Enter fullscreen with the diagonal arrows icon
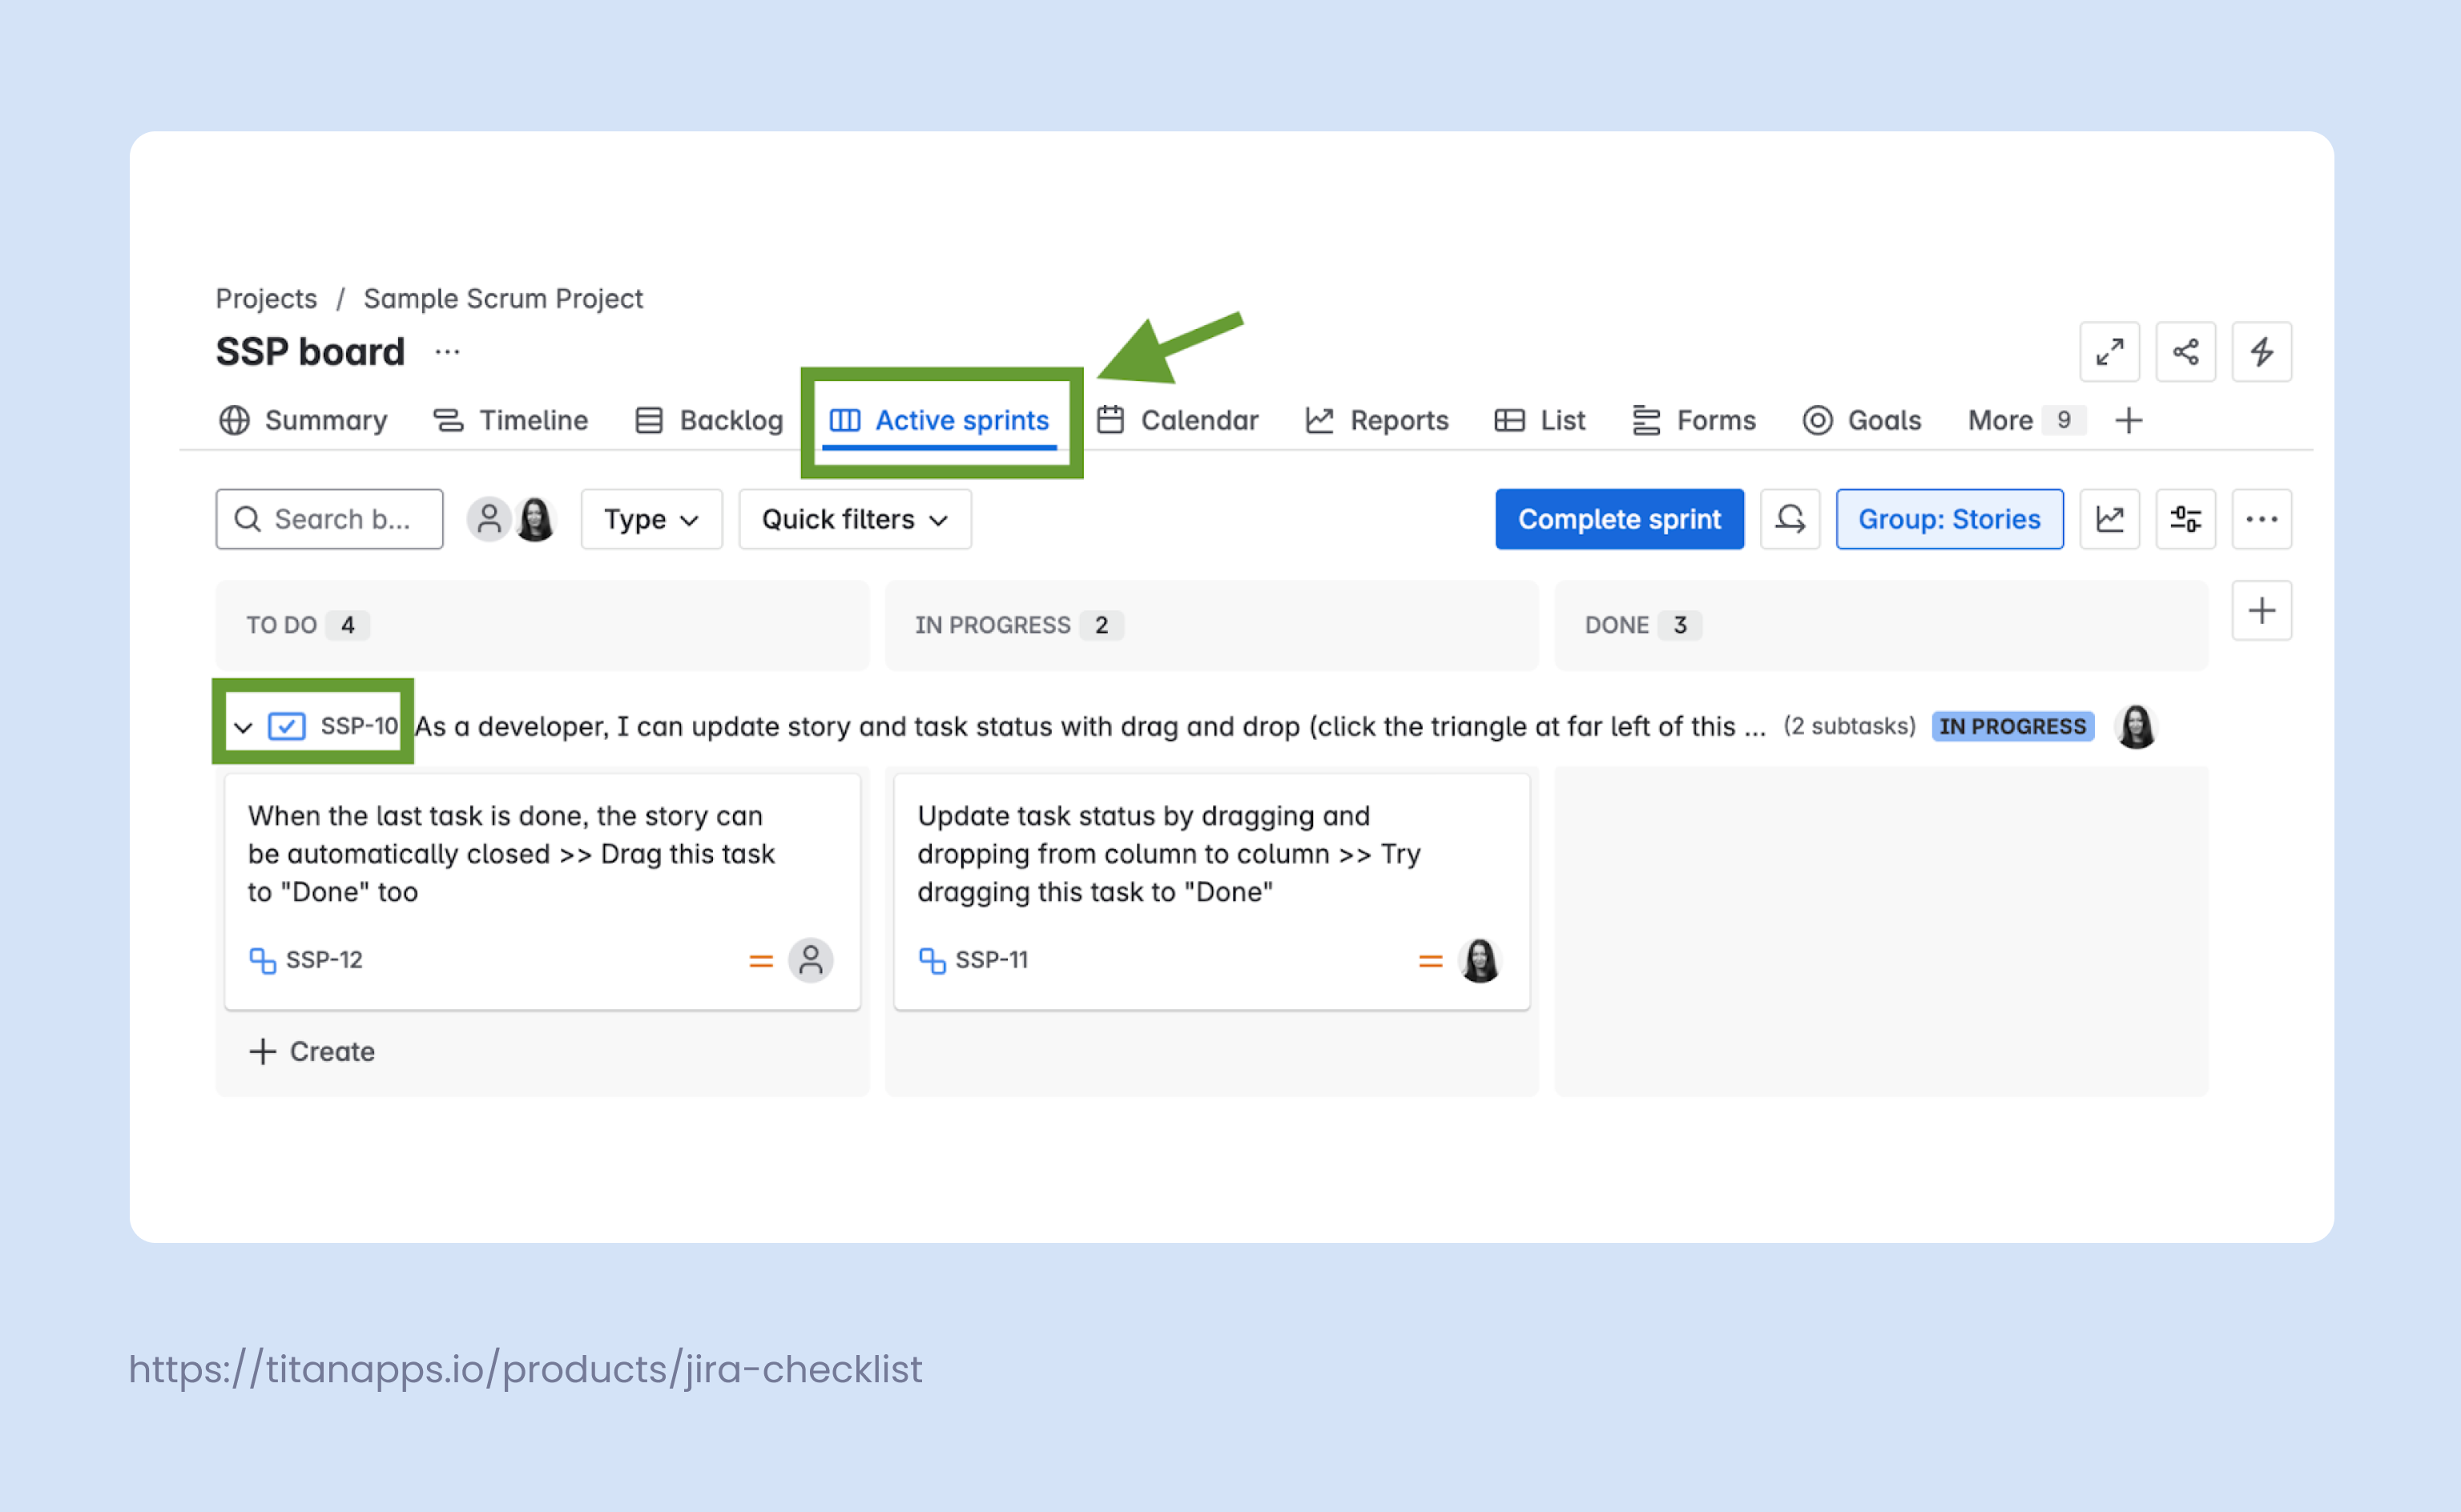 tap(2110, 352)
